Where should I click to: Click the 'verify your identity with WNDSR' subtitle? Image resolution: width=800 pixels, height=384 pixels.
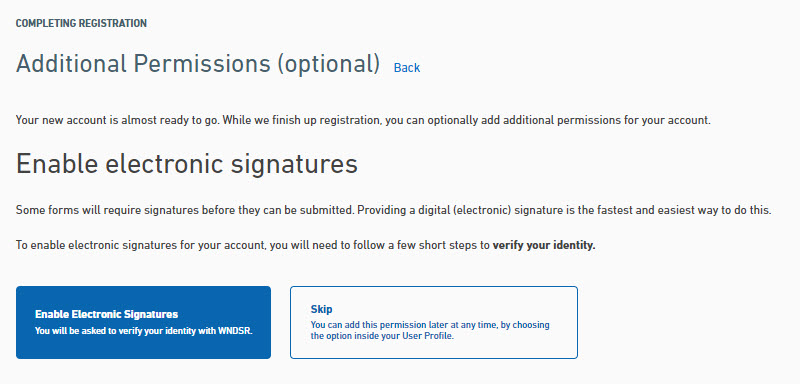144,330
